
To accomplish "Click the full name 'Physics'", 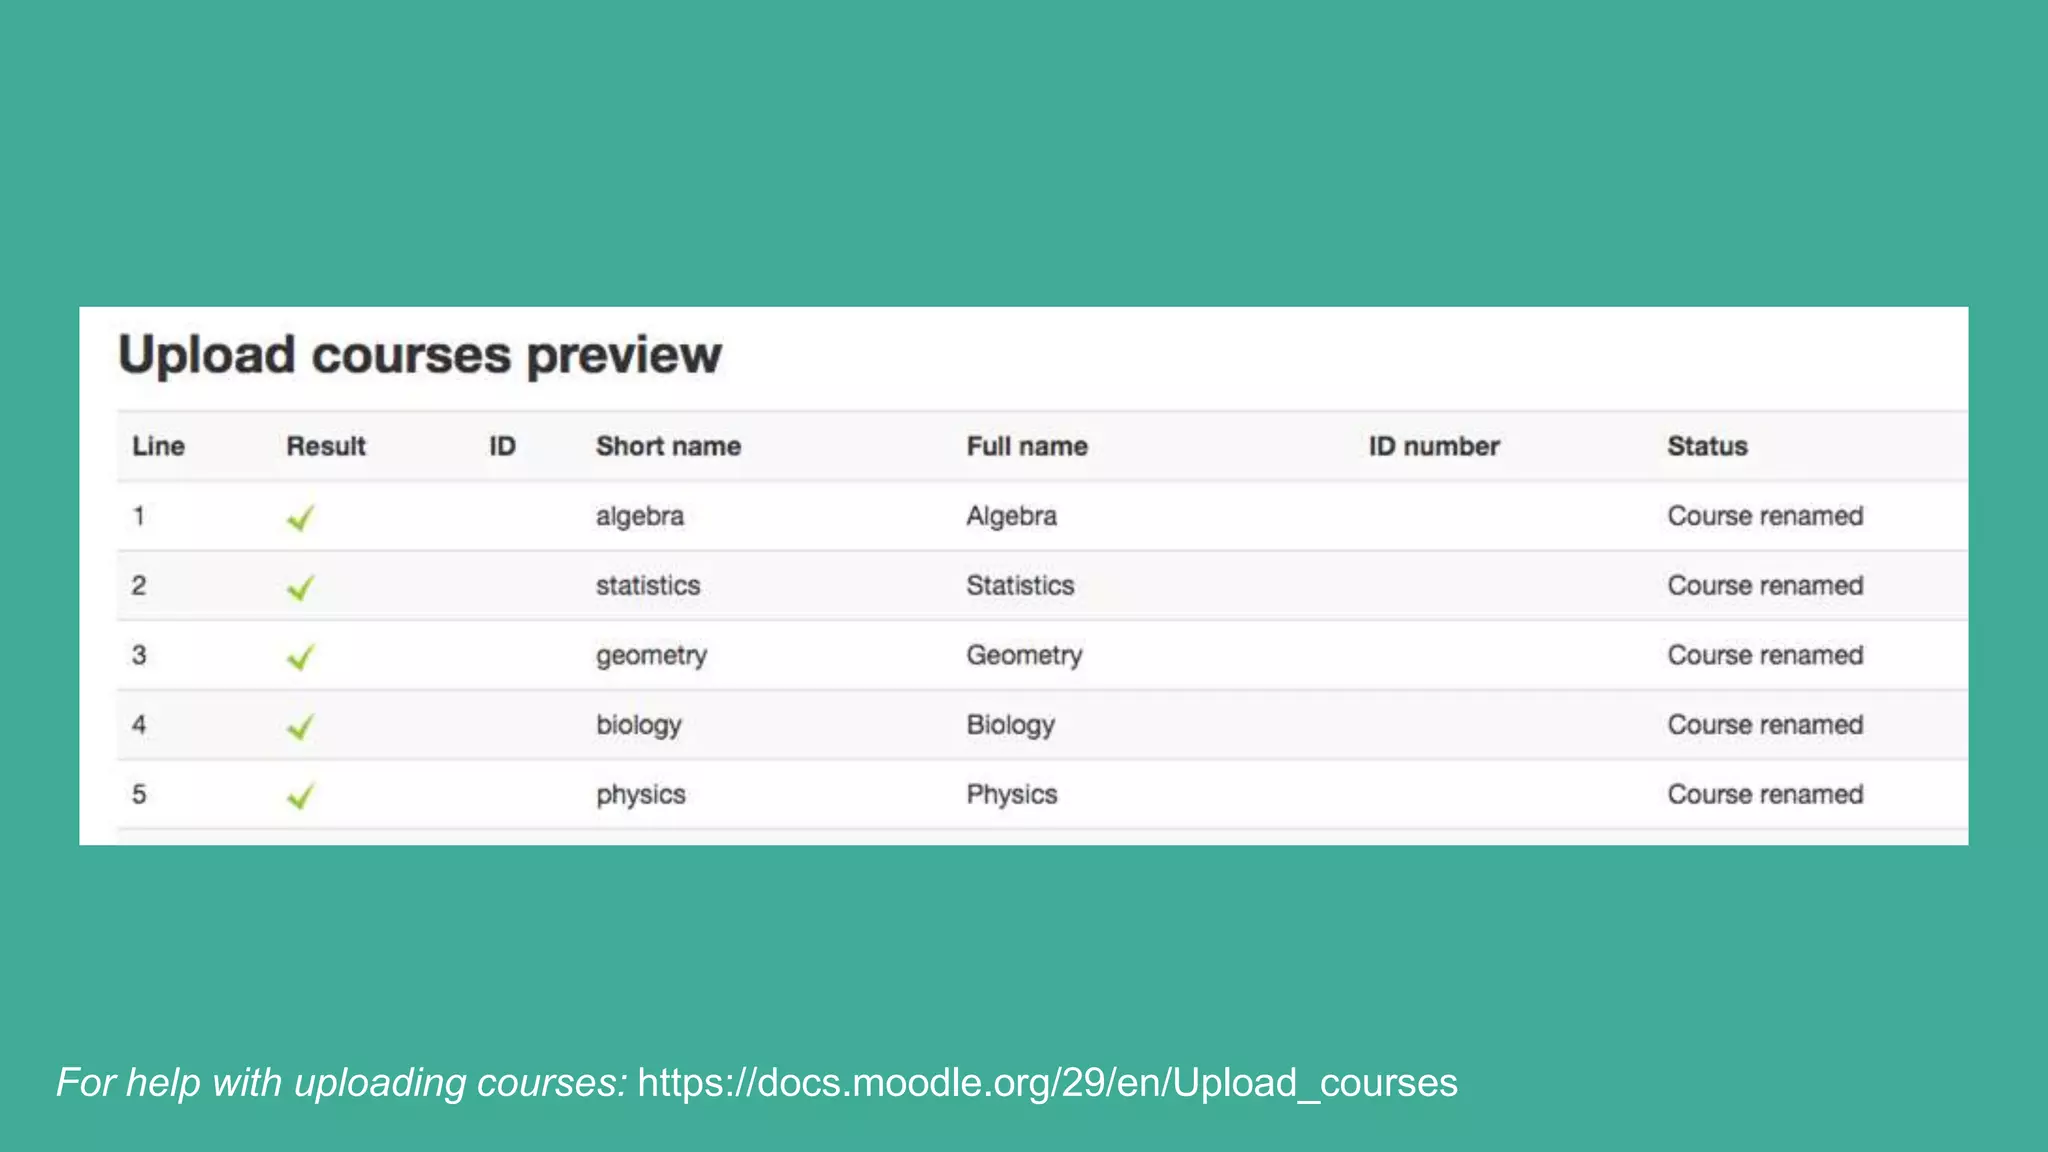I will (1012, 796).
